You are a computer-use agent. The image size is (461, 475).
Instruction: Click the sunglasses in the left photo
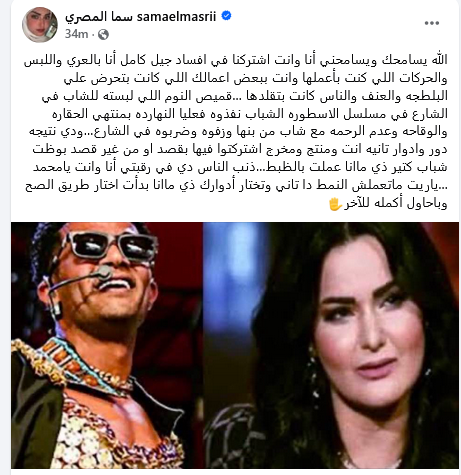click(112, 245)
